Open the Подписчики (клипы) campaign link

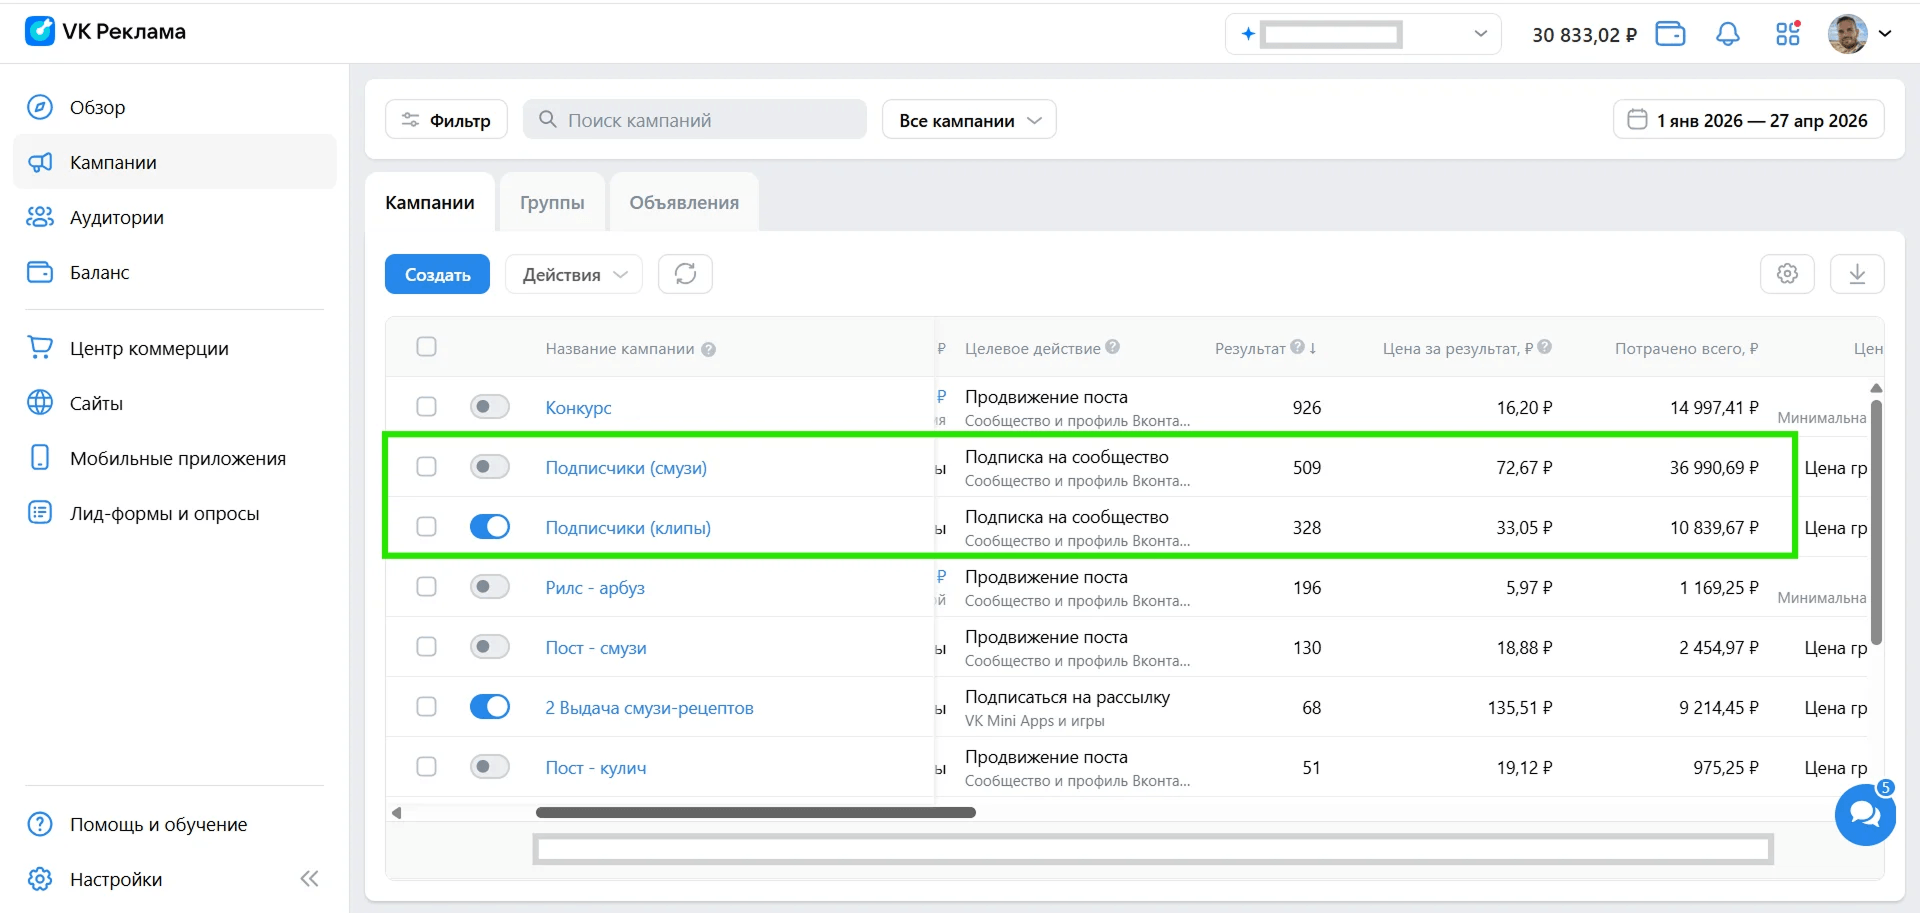pyautogui.click(x=628, y=528)
